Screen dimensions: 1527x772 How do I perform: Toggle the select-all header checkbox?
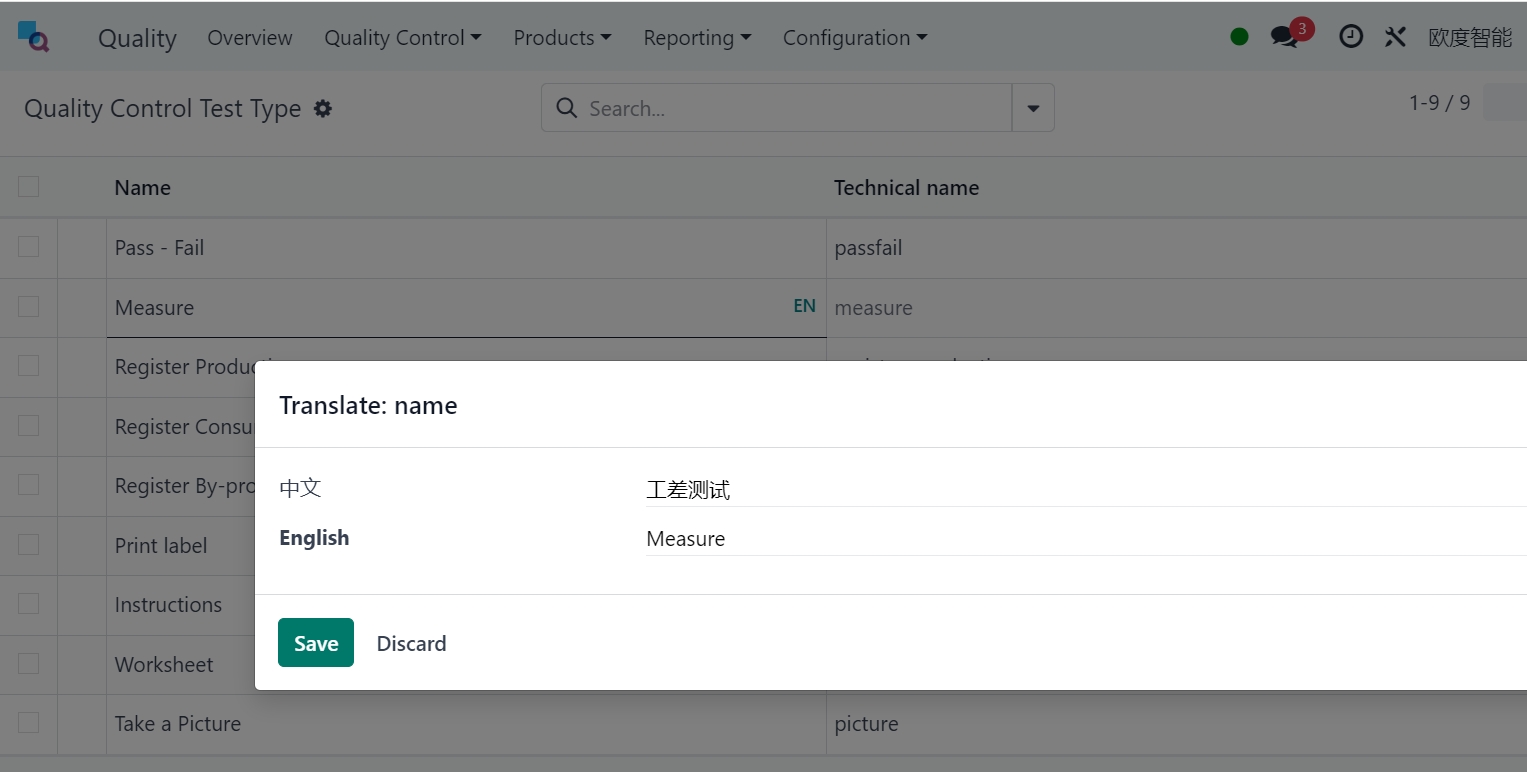pos(28,187)
